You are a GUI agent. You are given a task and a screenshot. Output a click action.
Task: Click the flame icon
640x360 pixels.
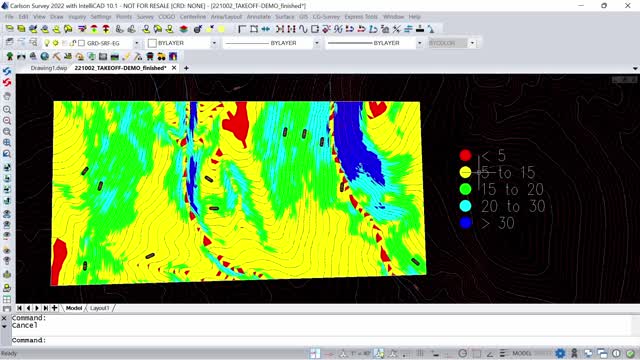pyautogui.click(x=173, y=56)
